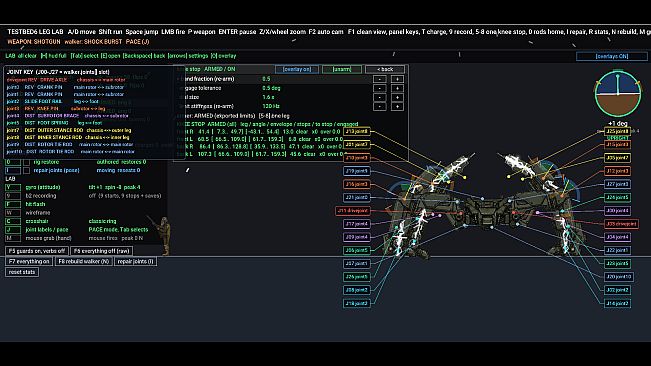Viewport: 651px width, 366px height.
Task: Toggle the Y key gyro (attitude) box
Action: click(x=12, y=188)
